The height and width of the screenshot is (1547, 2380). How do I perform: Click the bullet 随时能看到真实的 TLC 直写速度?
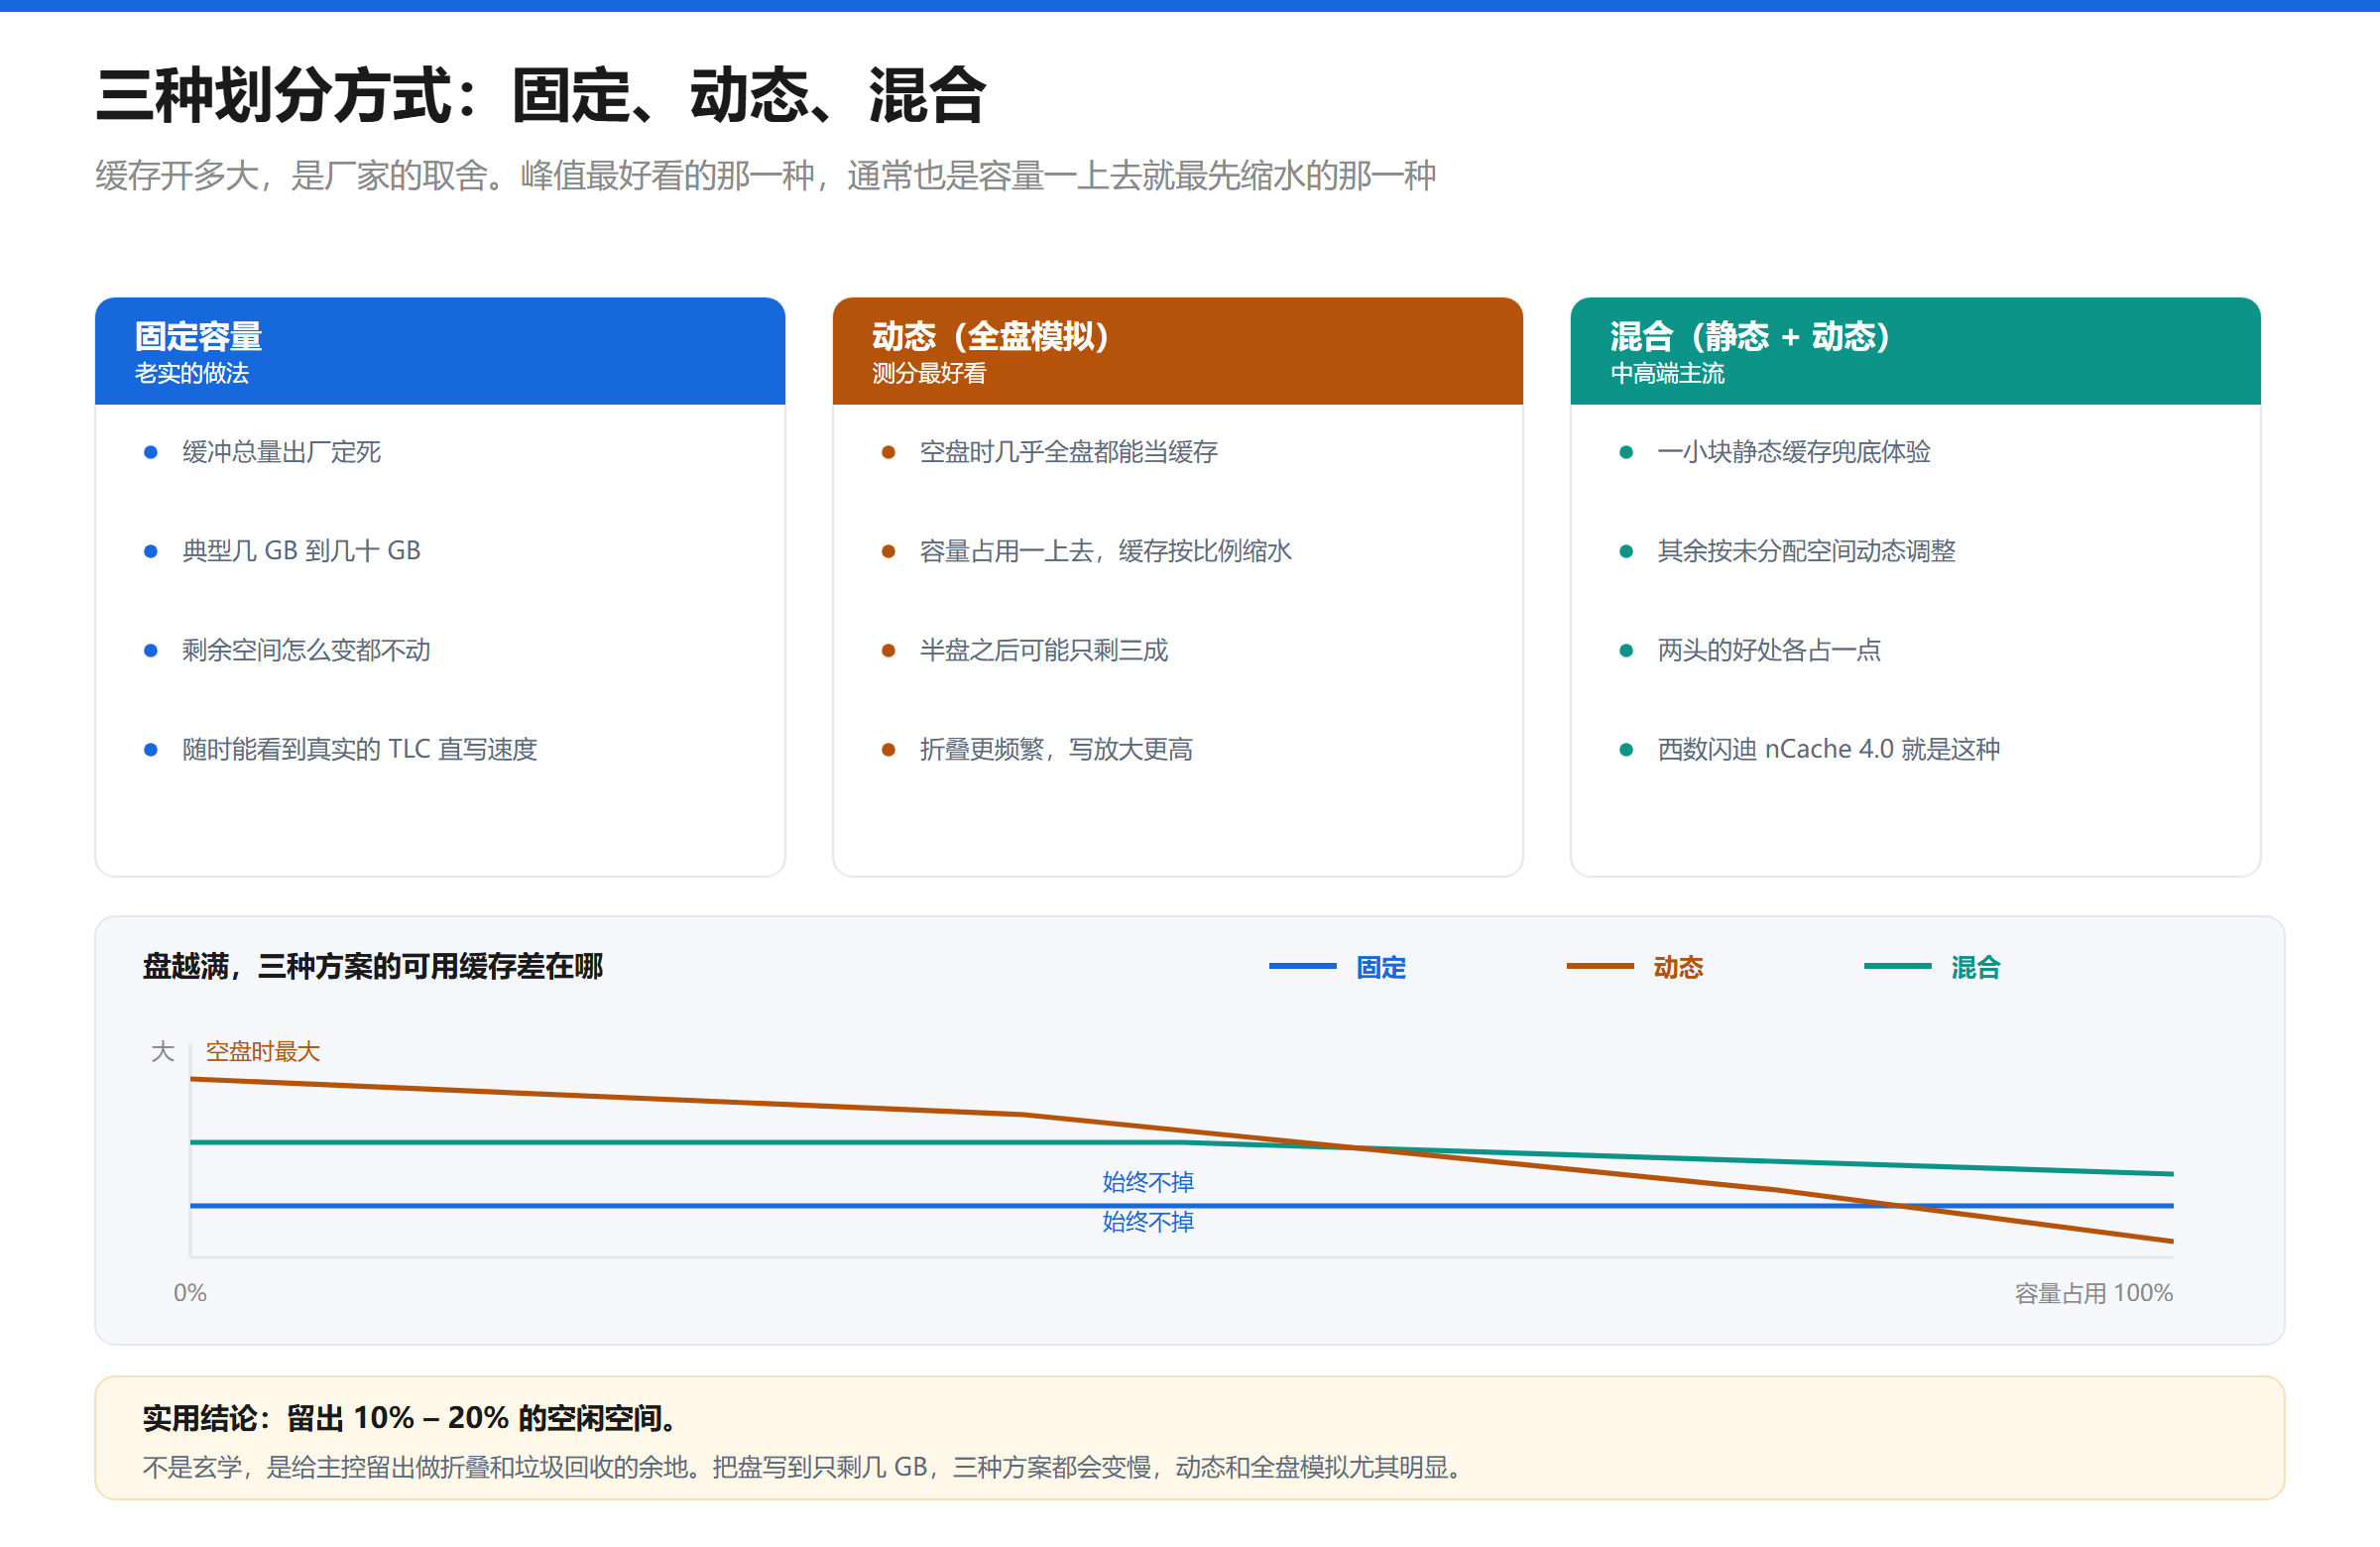coord(359,750)
